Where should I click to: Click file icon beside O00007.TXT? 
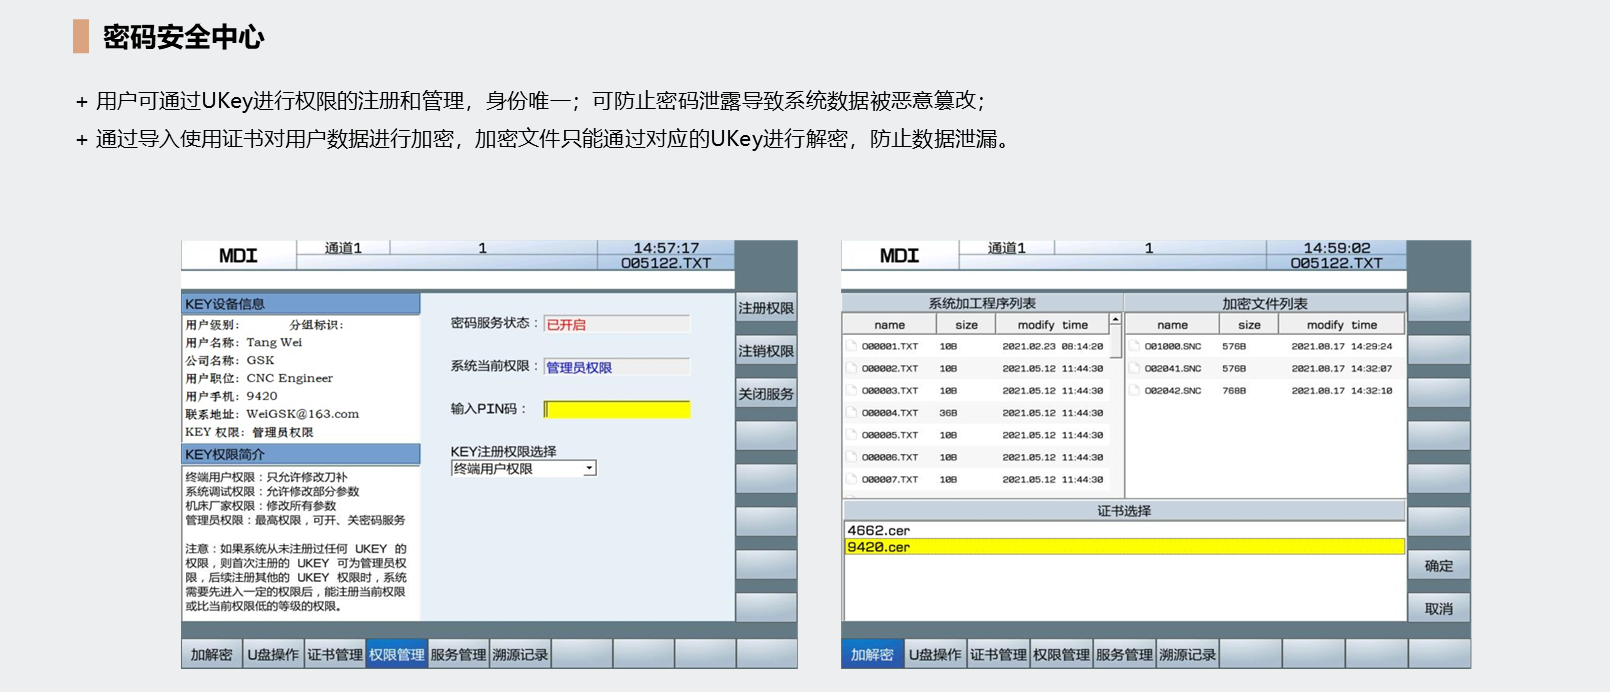pyautogui.click(x=852, y=479)
